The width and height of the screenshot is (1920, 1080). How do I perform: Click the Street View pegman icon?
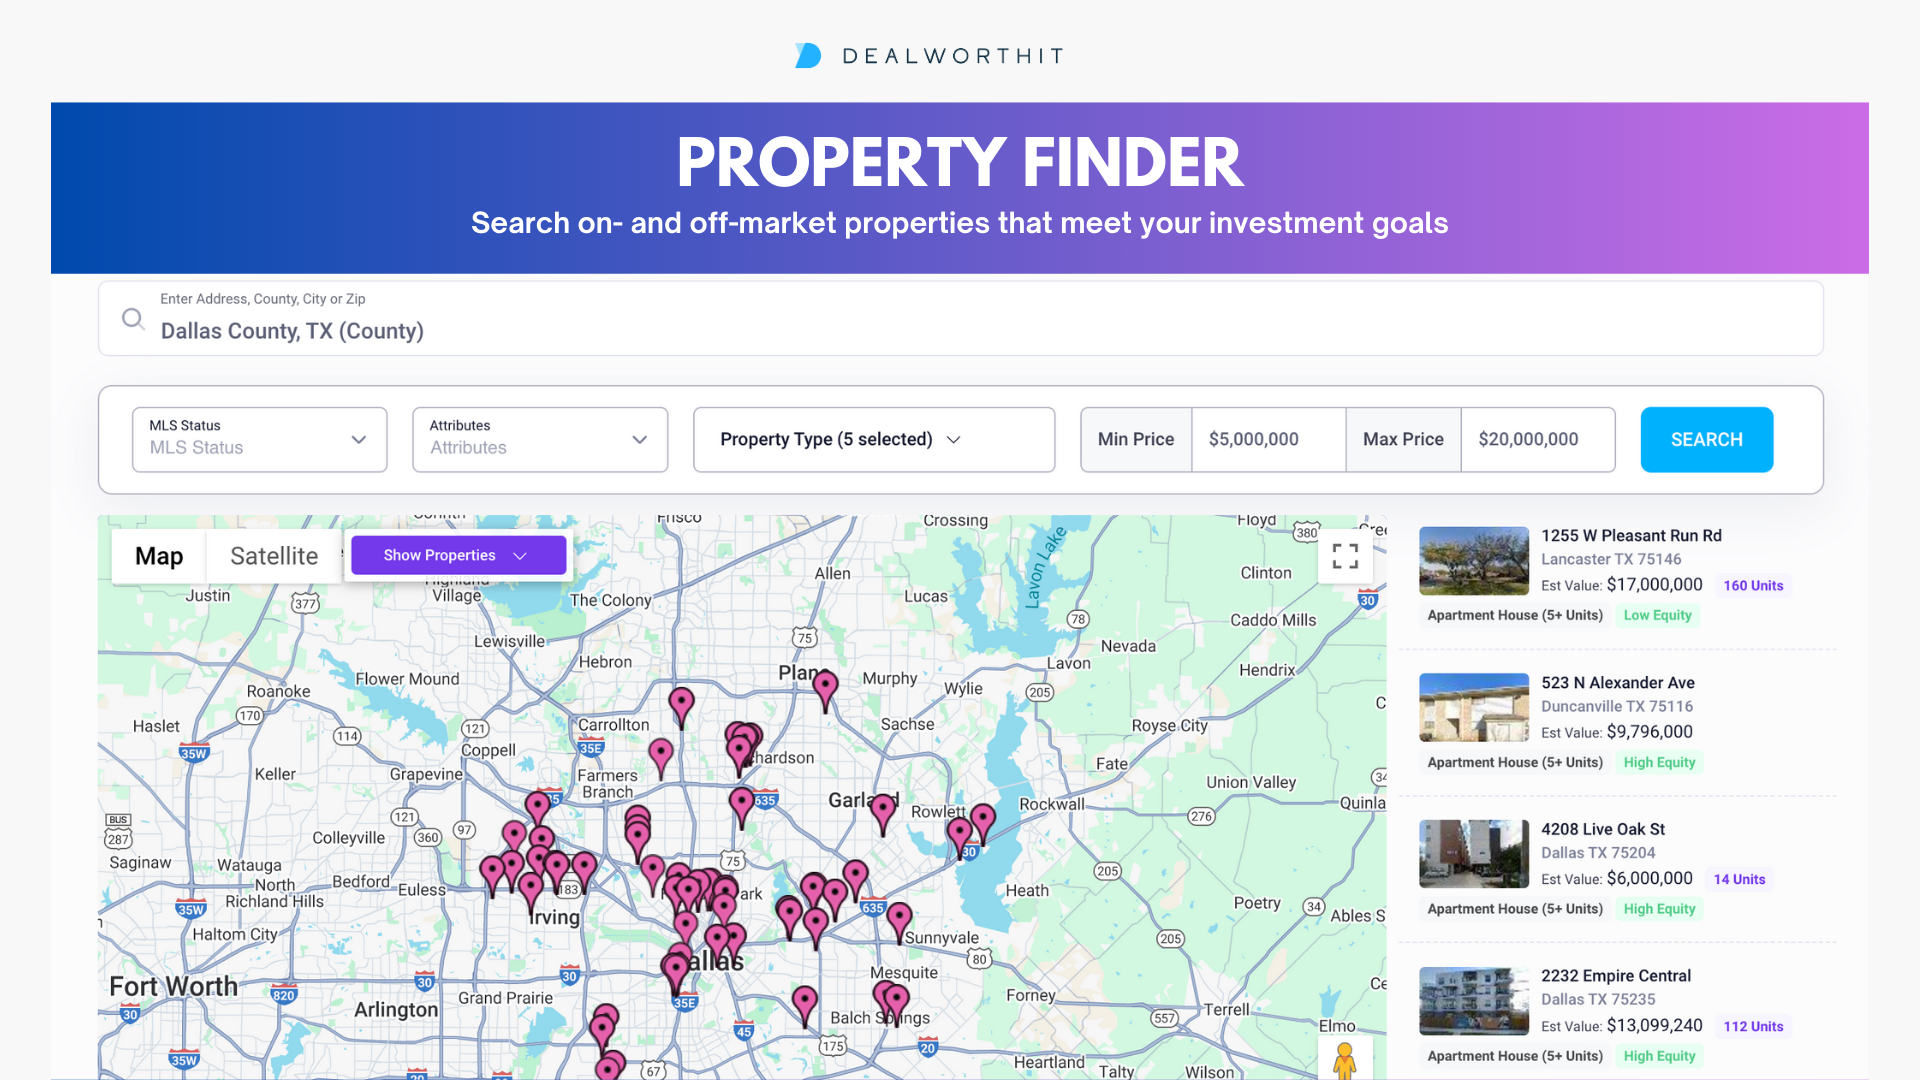(1344, 1060)
